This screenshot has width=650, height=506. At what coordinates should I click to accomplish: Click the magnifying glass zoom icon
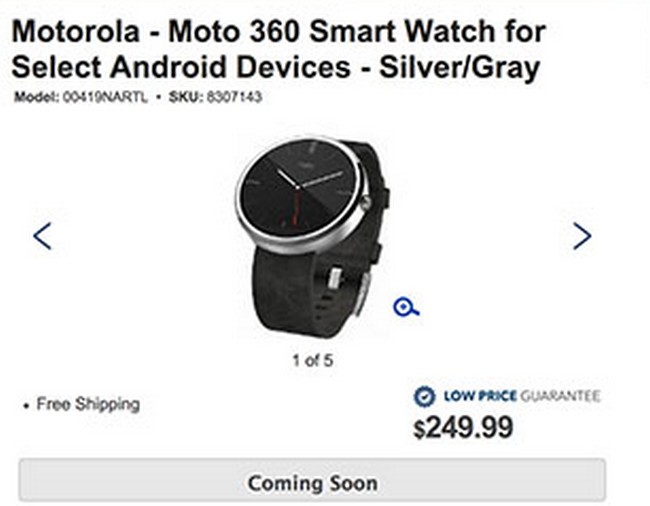pos(406,307)
